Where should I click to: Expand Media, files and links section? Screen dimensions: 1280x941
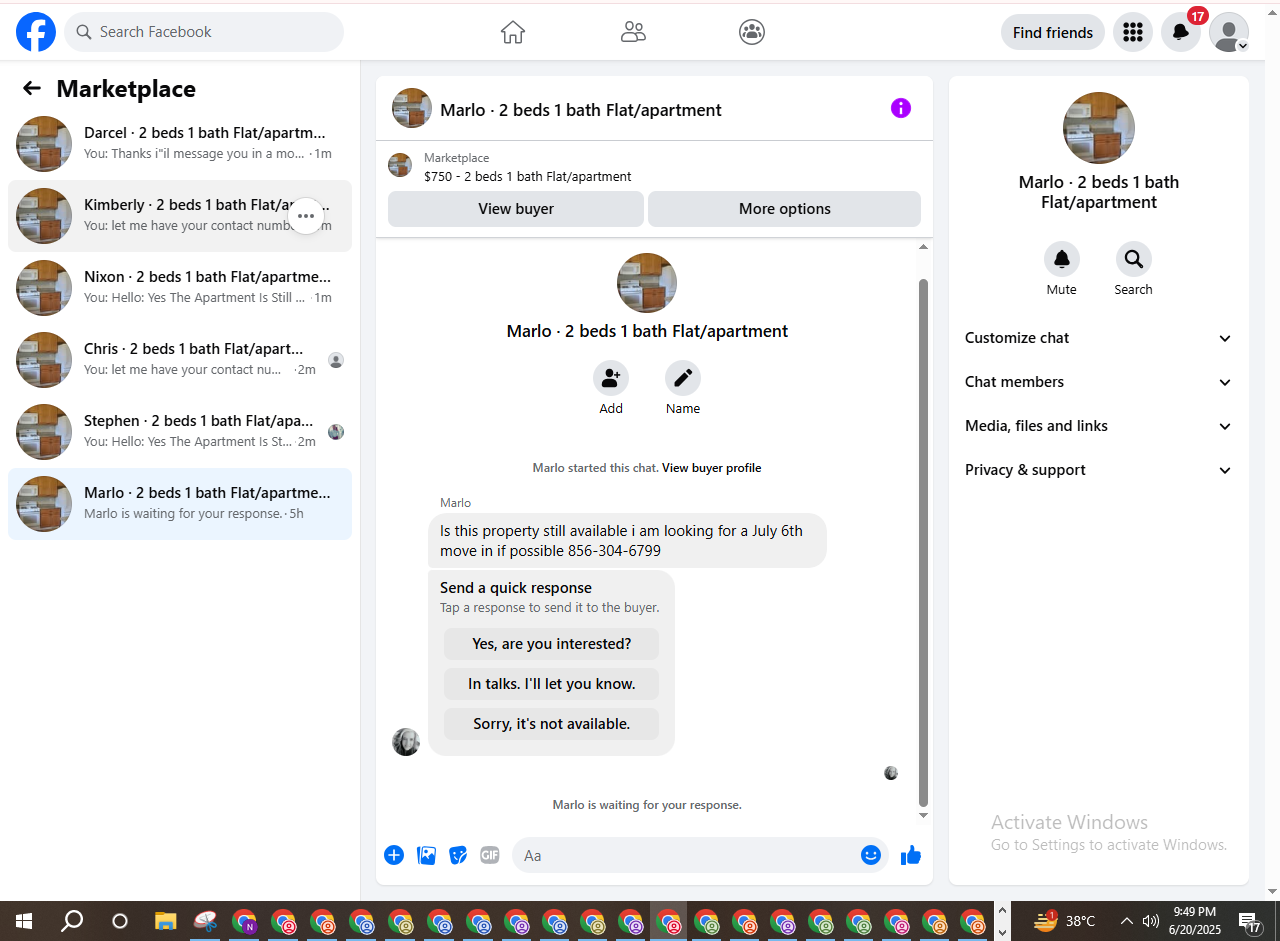(1098, 426)
